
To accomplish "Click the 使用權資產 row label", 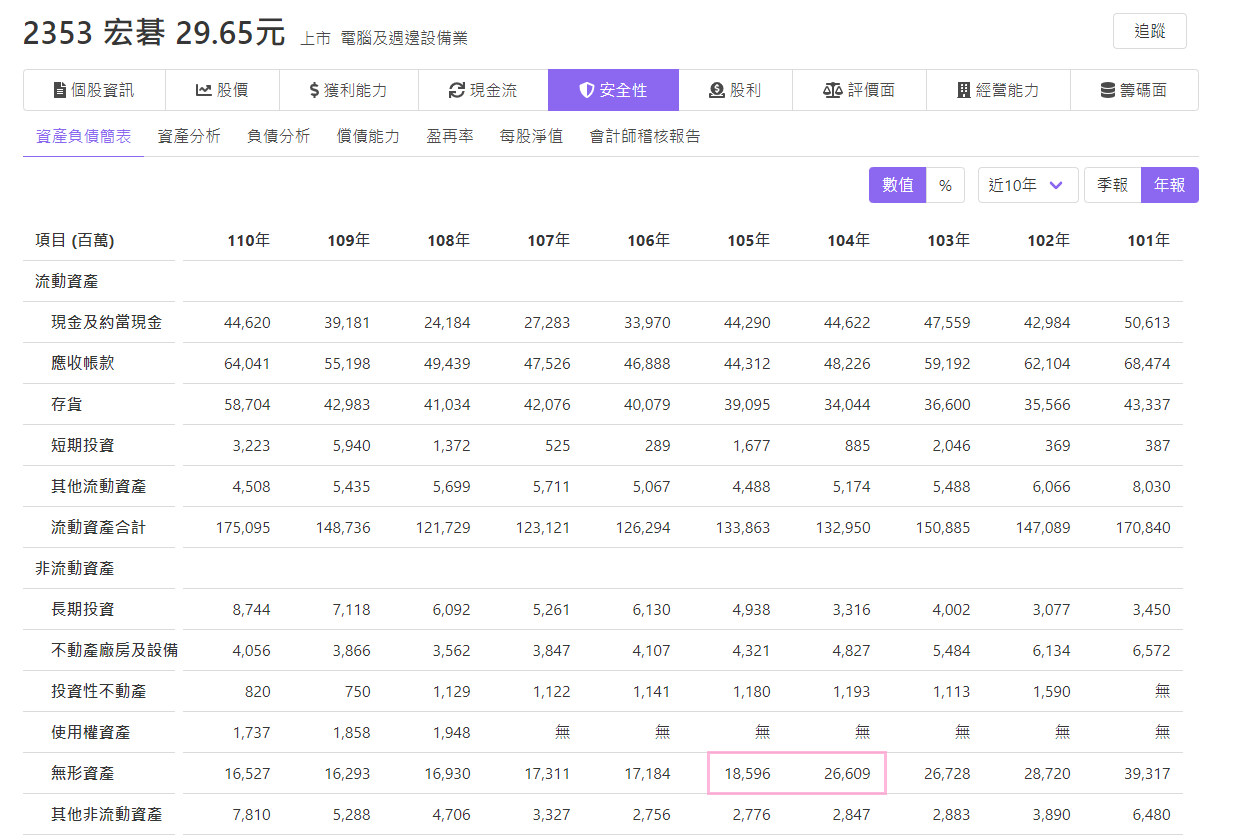I will [x=91, y=732].
